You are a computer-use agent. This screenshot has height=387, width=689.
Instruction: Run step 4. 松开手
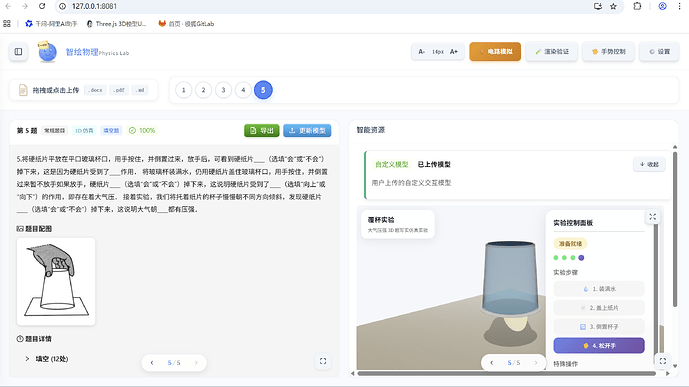click(x=599, y=345)
